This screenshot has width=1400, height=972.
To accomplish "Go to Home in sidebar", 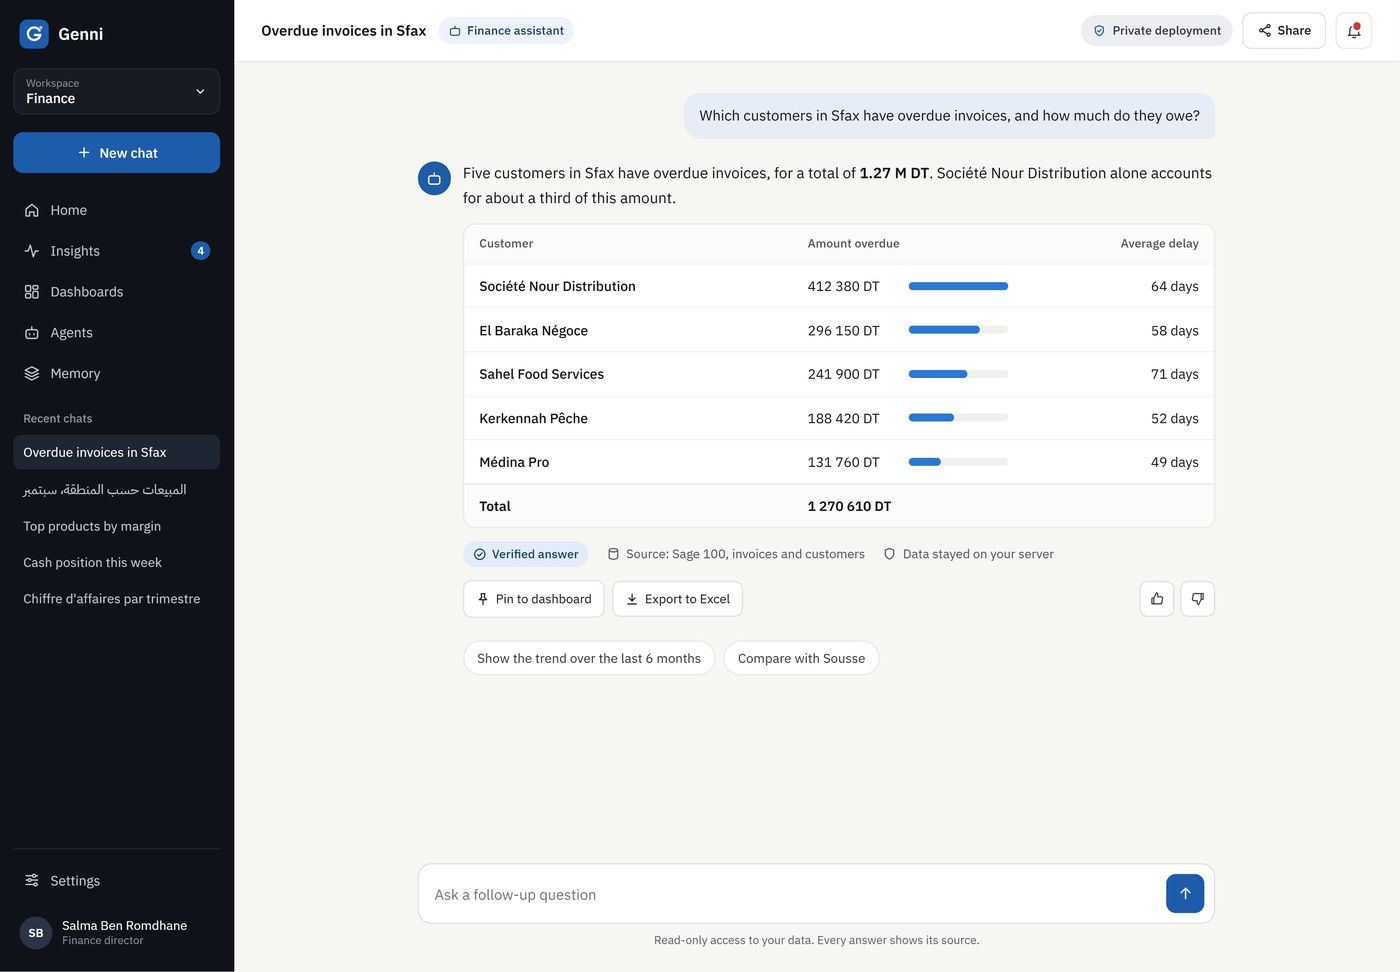I will point(116,210).
